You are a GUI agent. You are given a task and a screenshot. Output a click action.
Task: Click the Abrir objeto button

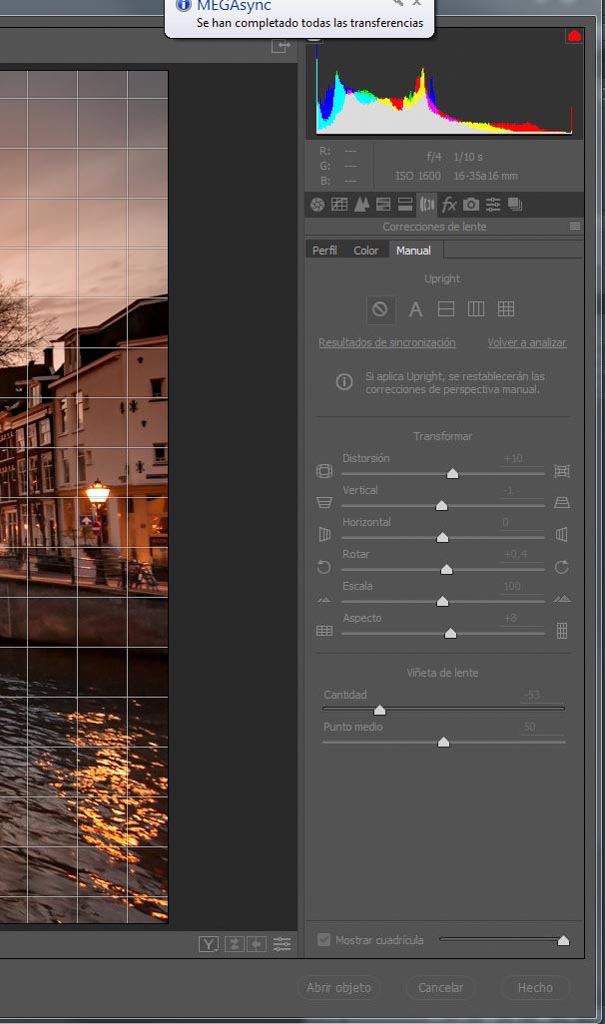tap(339, 988)
